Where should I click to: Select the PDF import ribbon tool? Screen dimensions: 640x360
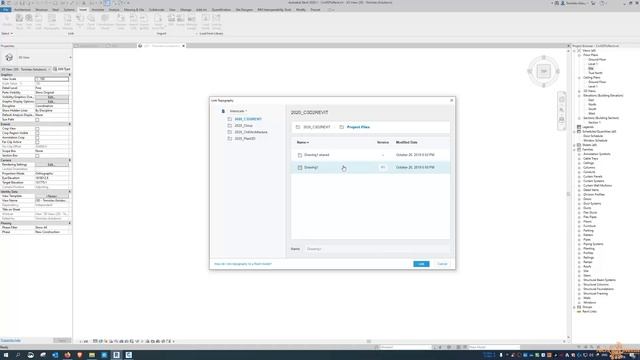[171, 21]
